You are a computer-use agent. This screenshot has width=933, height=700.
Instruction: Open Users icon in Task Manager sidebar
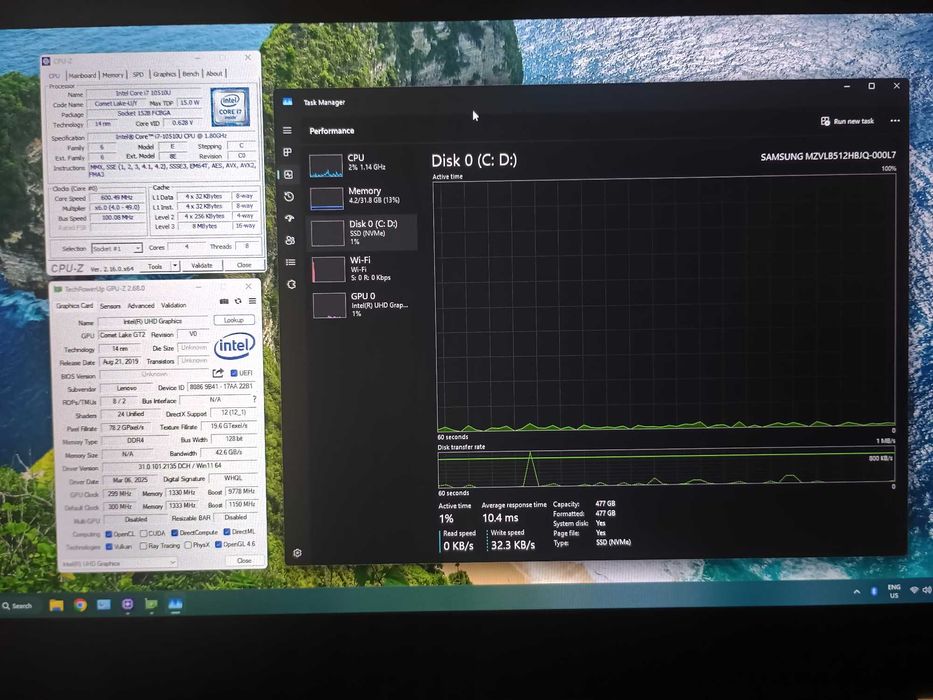[290, 240]
